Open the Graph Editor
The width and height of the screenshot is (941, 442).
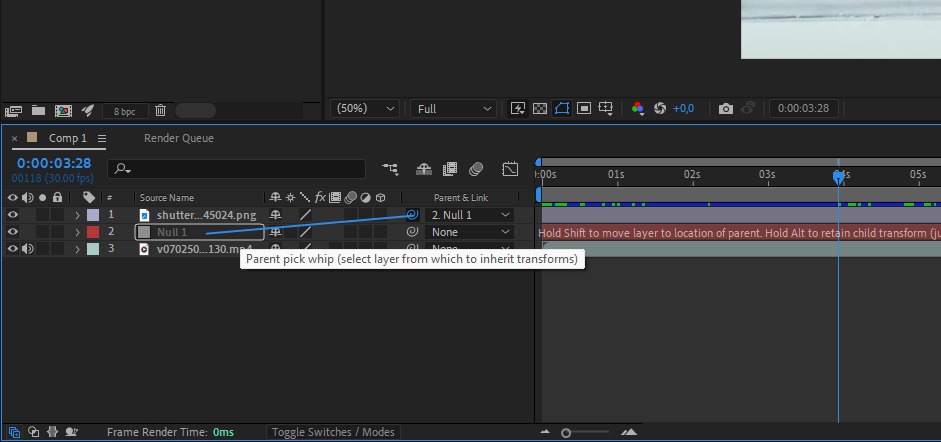pos(510,169)
